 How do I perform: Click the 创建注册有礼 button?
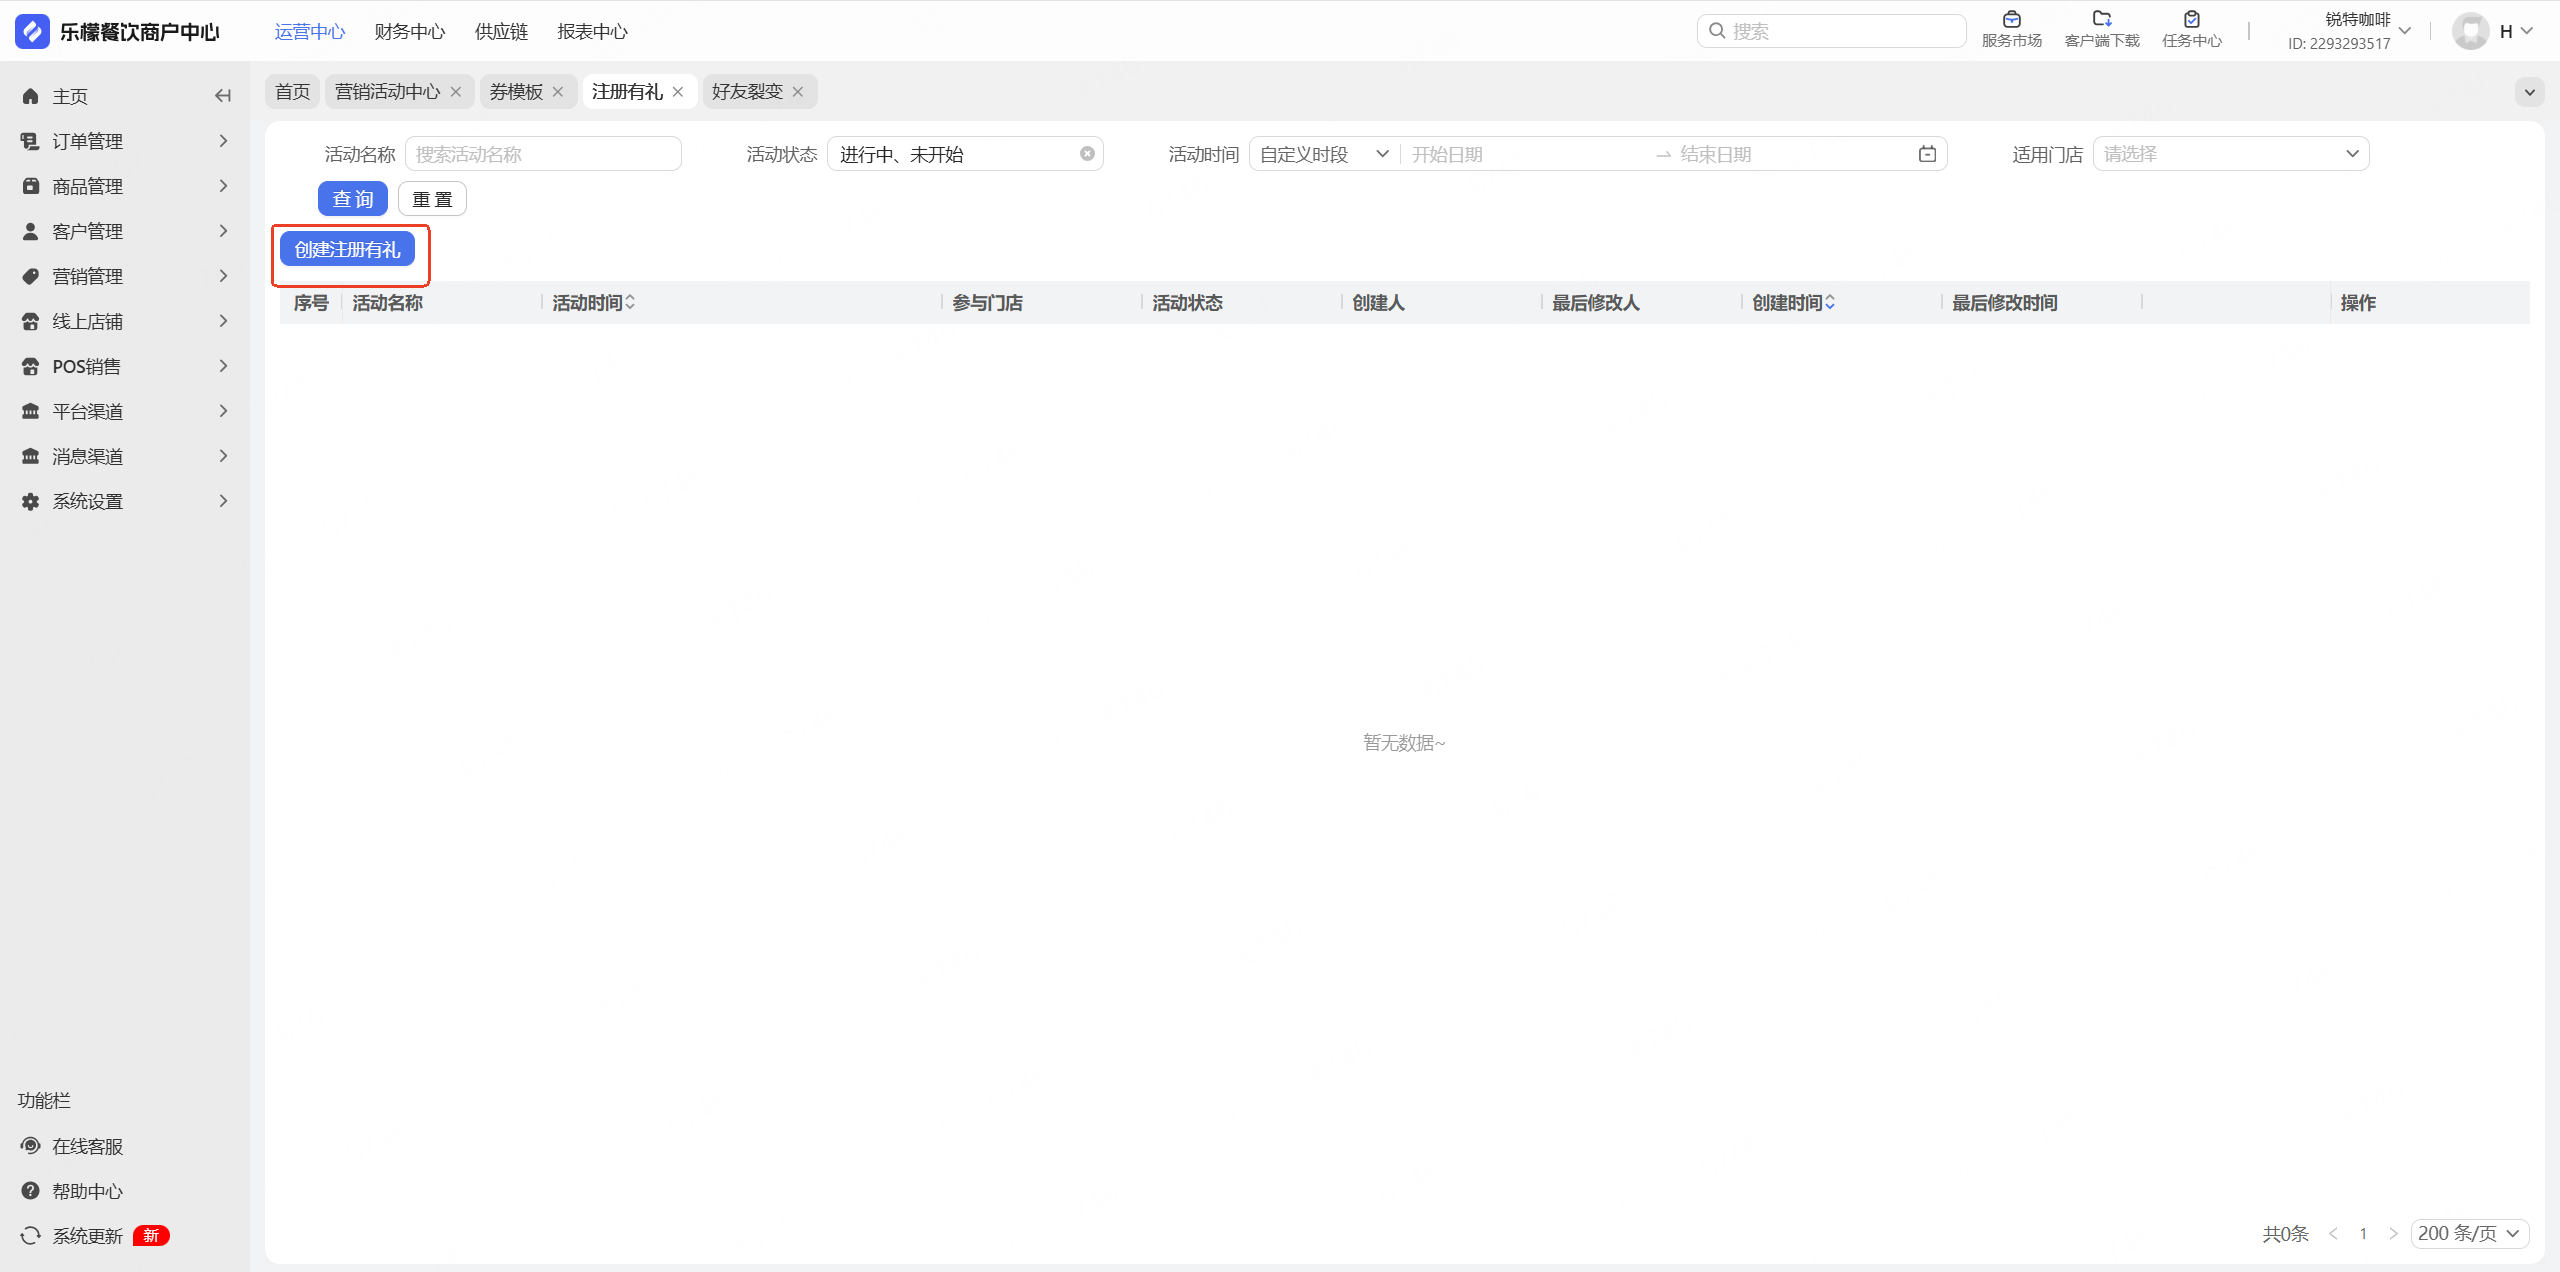tap(347, 249)
